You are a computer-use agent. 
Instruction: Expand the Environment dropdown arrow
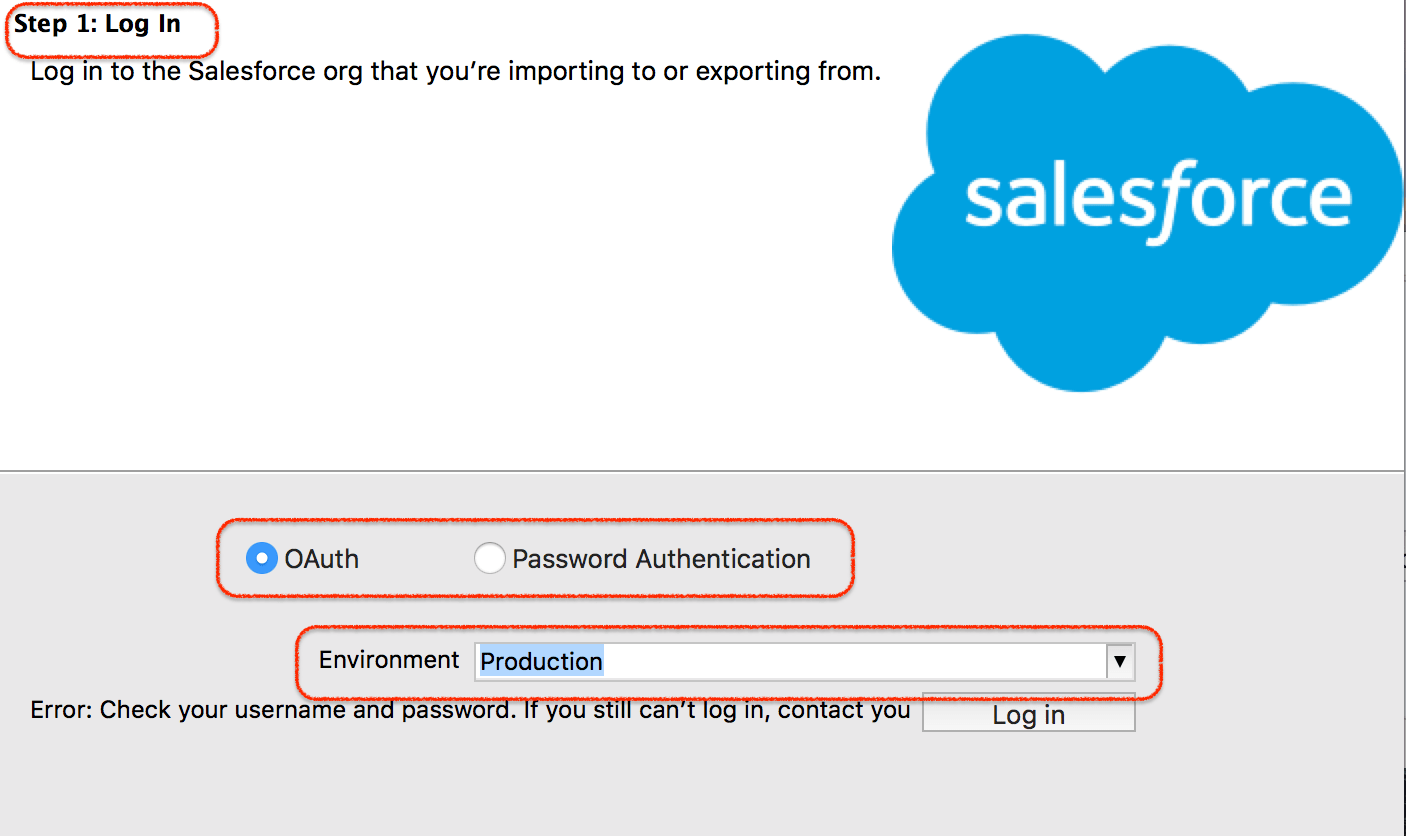(1120, 661)
